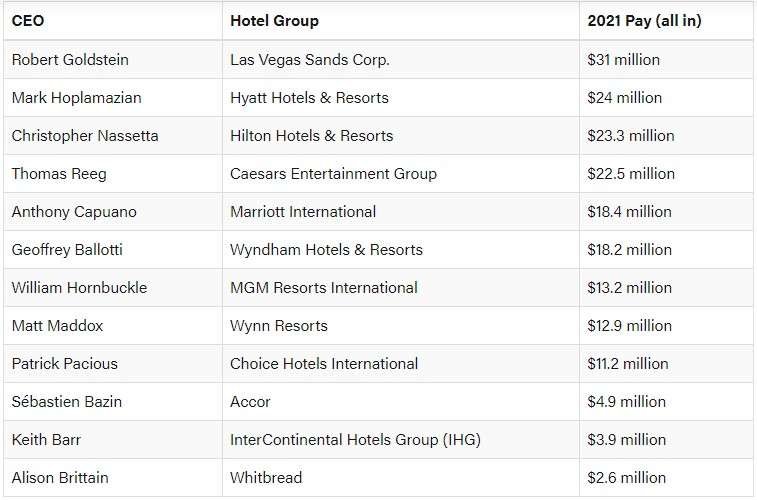Click the 2021 Pay (all in) header
This screenshot has width=757, height=500.
666,21
